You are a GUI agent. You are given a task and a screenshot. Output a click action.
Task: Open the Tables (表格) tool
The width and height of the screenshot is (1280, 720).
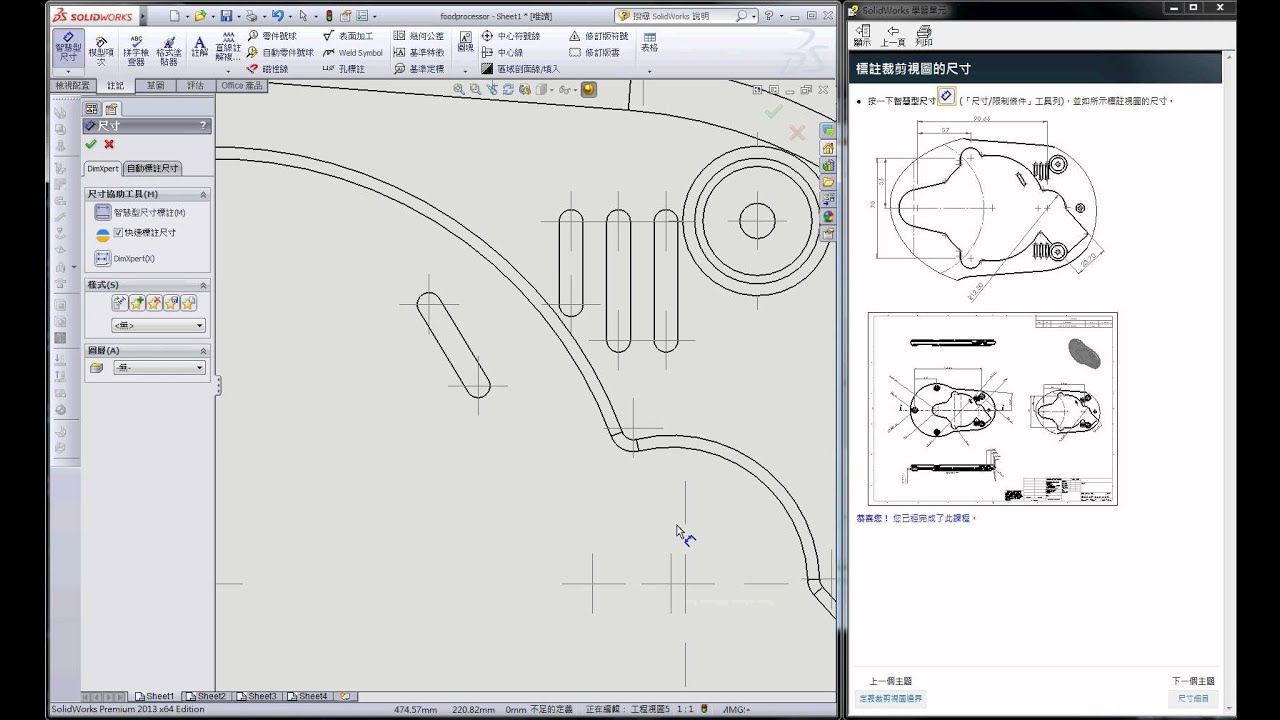click(649, 42)
